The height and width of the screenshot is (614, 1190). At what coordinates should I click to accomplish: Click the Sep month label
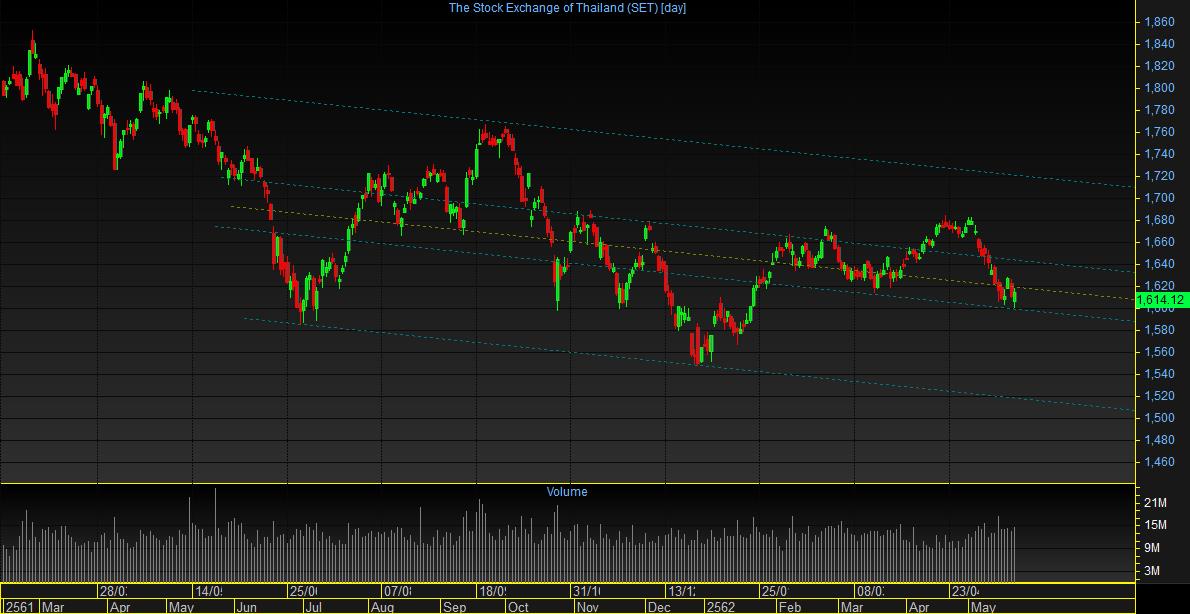(455, 607)
